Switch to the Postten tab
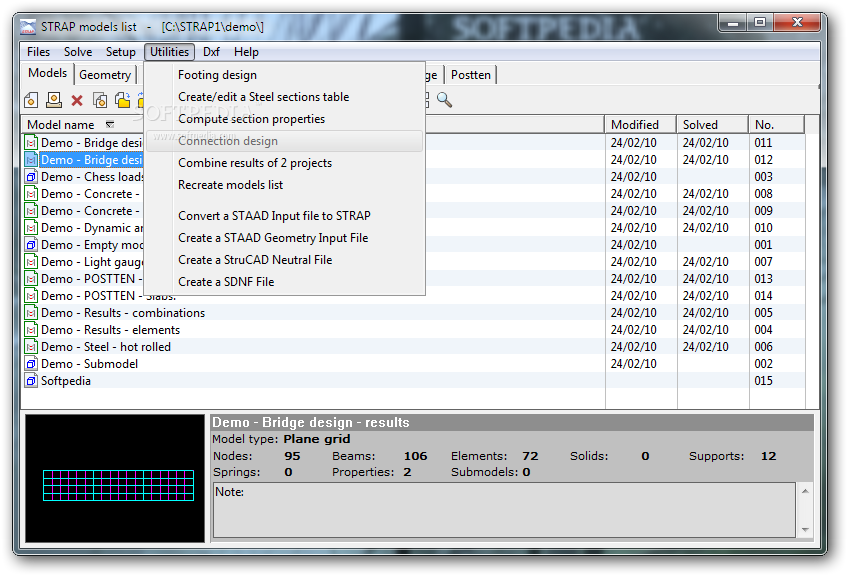Screen dimensions: 848x576 (x=471, y=75)
